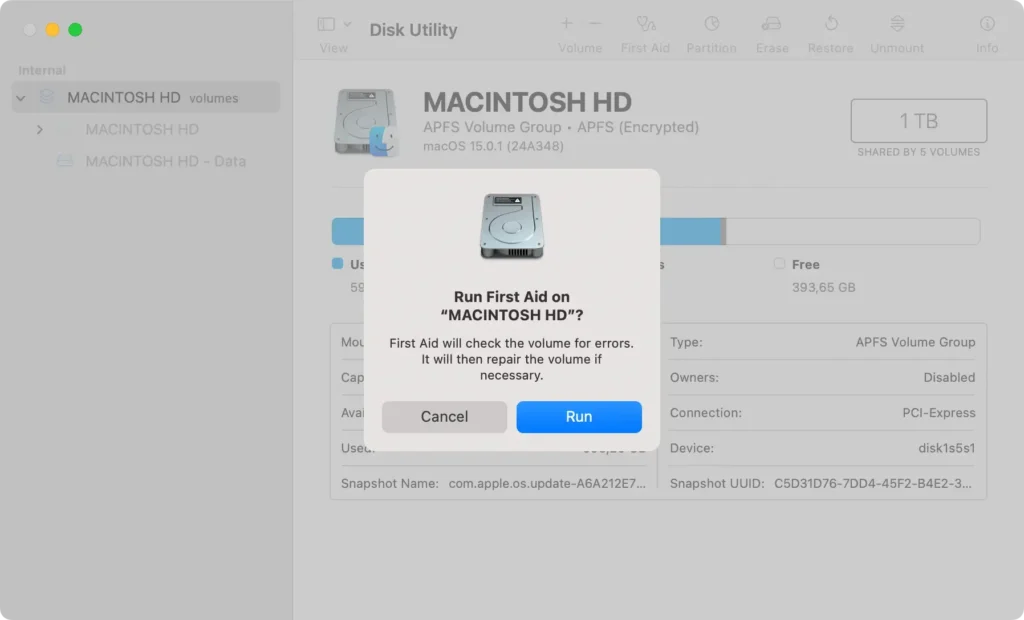Viewport: 1024px width, 620px height.
Task: Click the Erase drive icon
Action: pos(771,24)
